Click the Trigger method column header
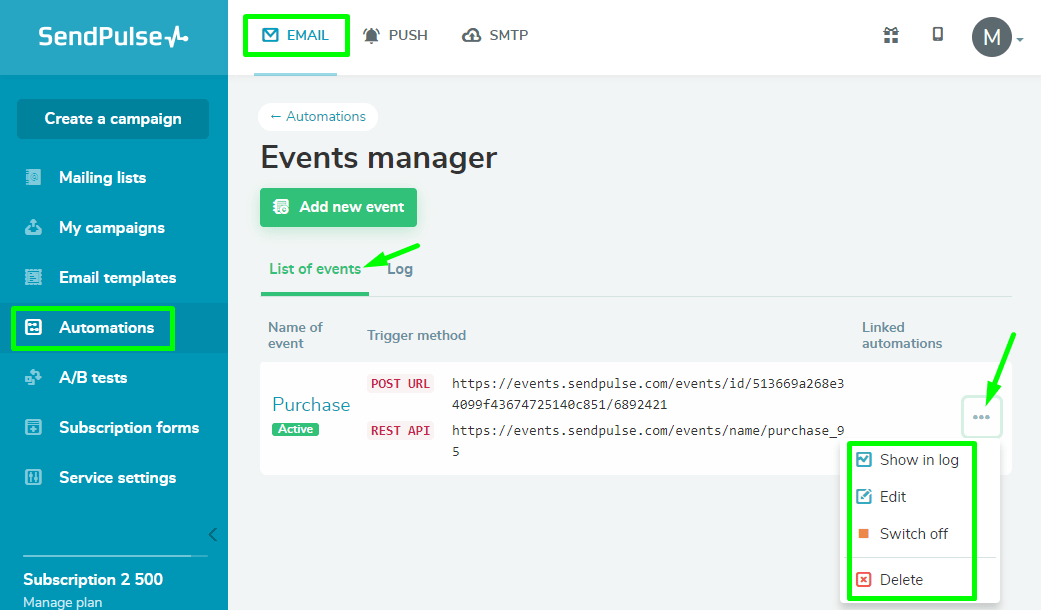 pos(416,335)
